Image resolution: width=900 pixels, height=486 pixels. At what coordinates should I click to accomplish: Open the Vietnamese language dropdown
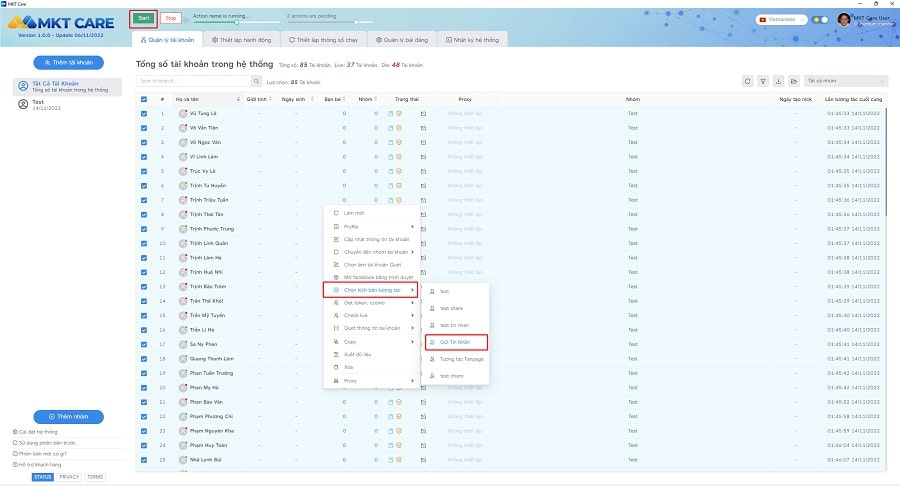781,19
